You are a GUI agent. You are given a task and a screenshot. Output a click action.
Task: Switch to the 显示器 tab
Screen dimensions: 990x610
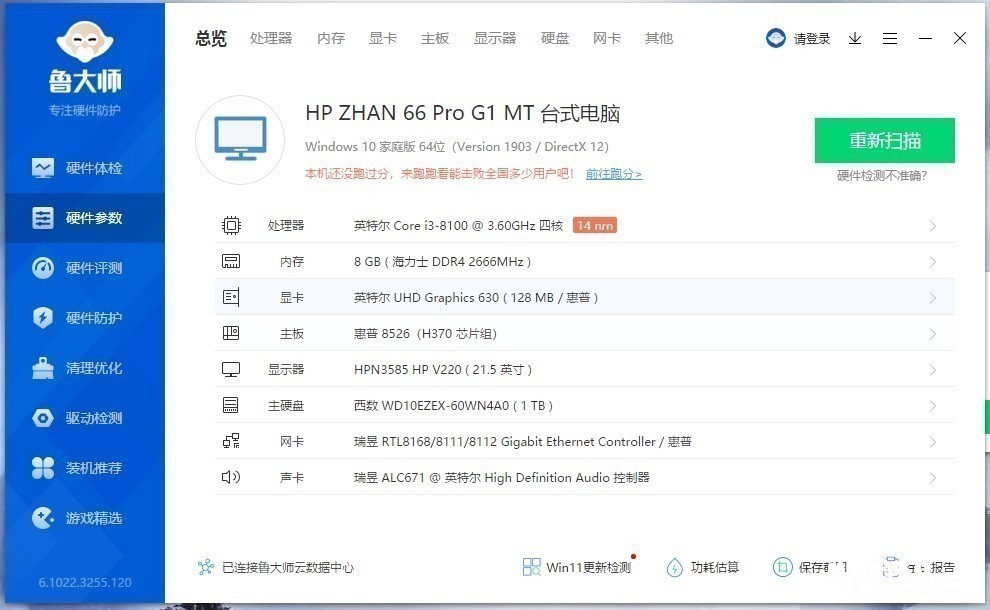pyautogui.click(x=495, y=38)
